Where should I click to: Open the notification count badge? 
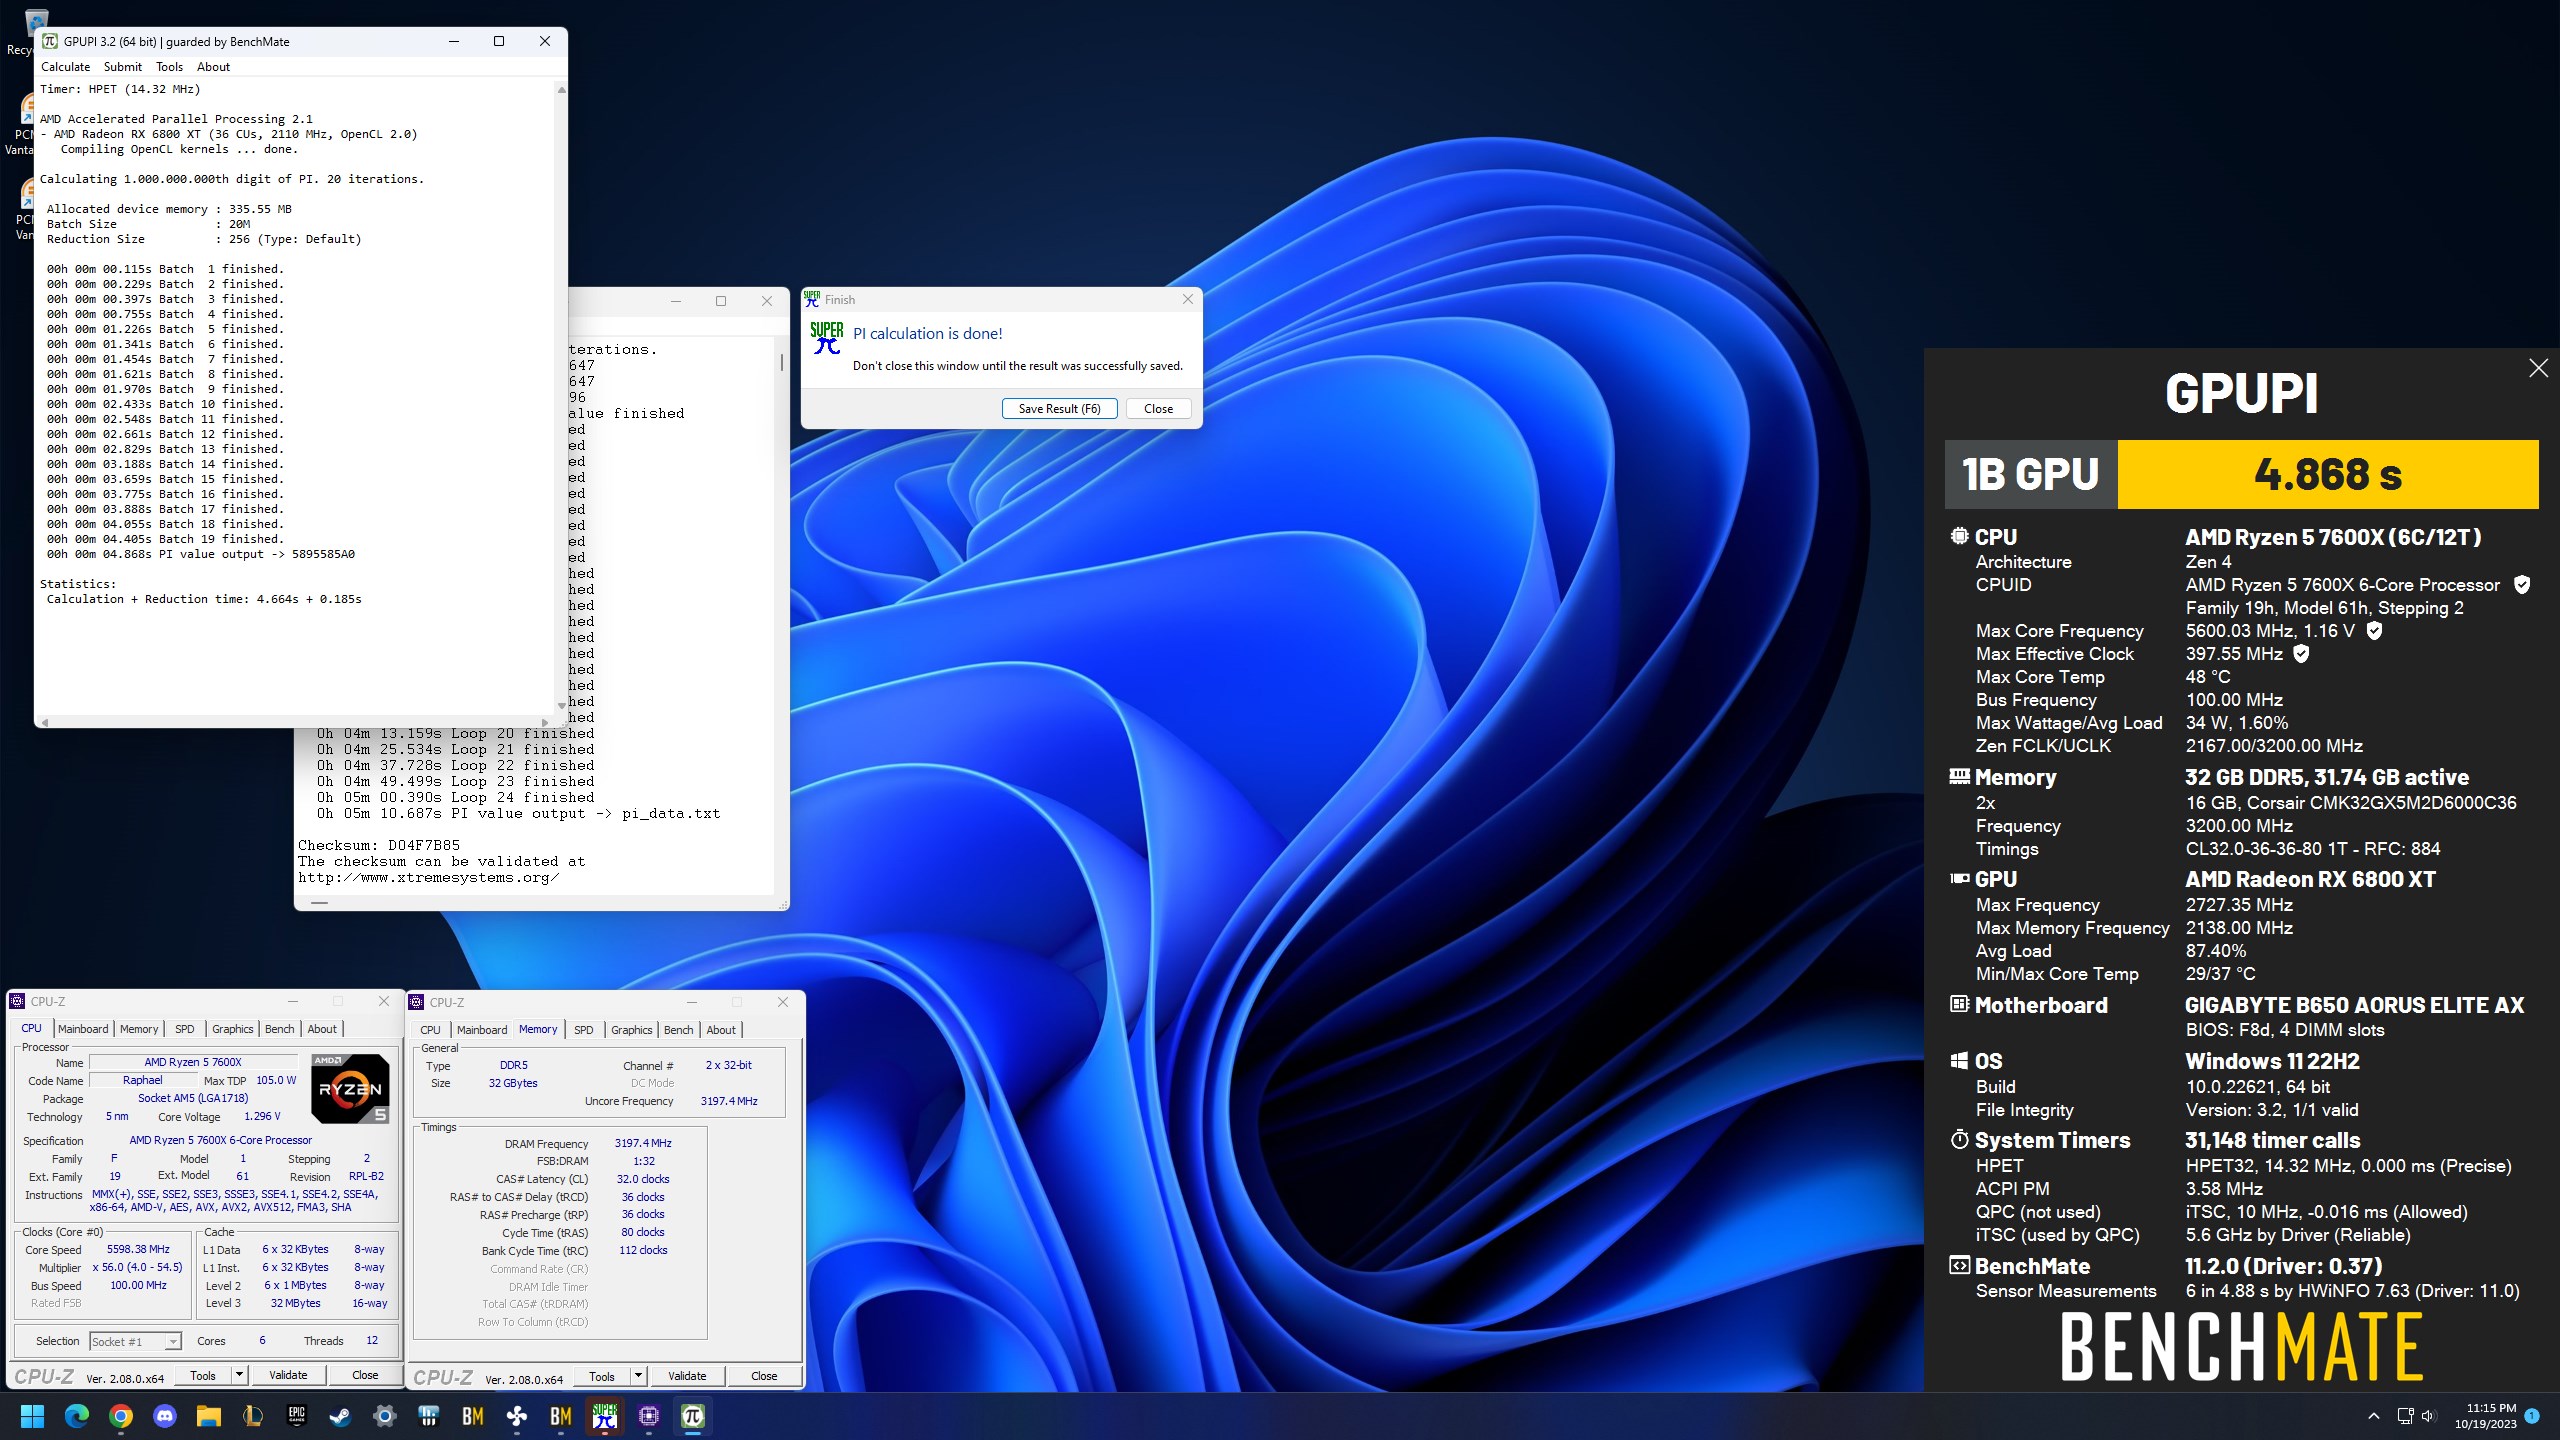pyautogui.click(x=2532, y=1416)
